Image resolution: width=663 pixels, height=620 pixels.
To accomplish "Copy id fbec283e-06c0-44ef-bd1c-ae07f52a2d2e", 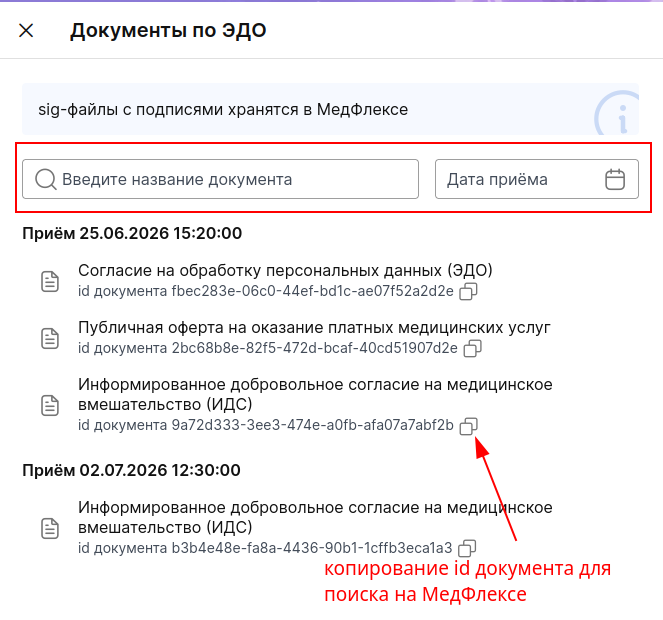I will (x=468, y=291).
